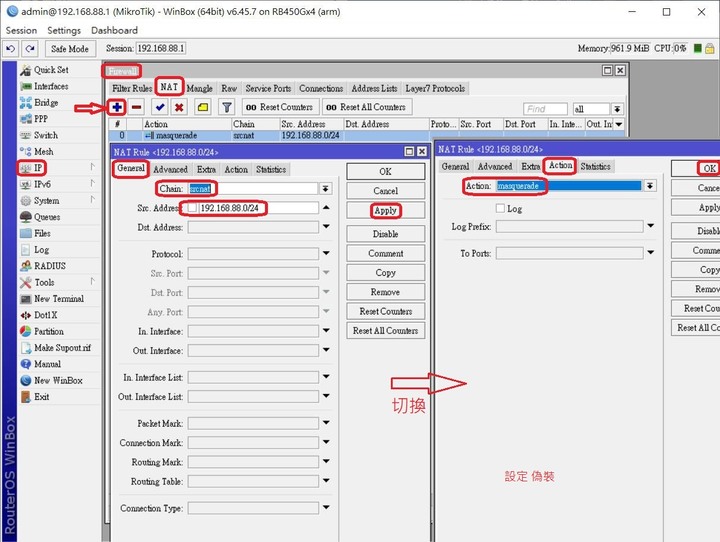Open New Terminal in sidebar
The width and height of the screenshot is (720, 542).
[59, 299]
